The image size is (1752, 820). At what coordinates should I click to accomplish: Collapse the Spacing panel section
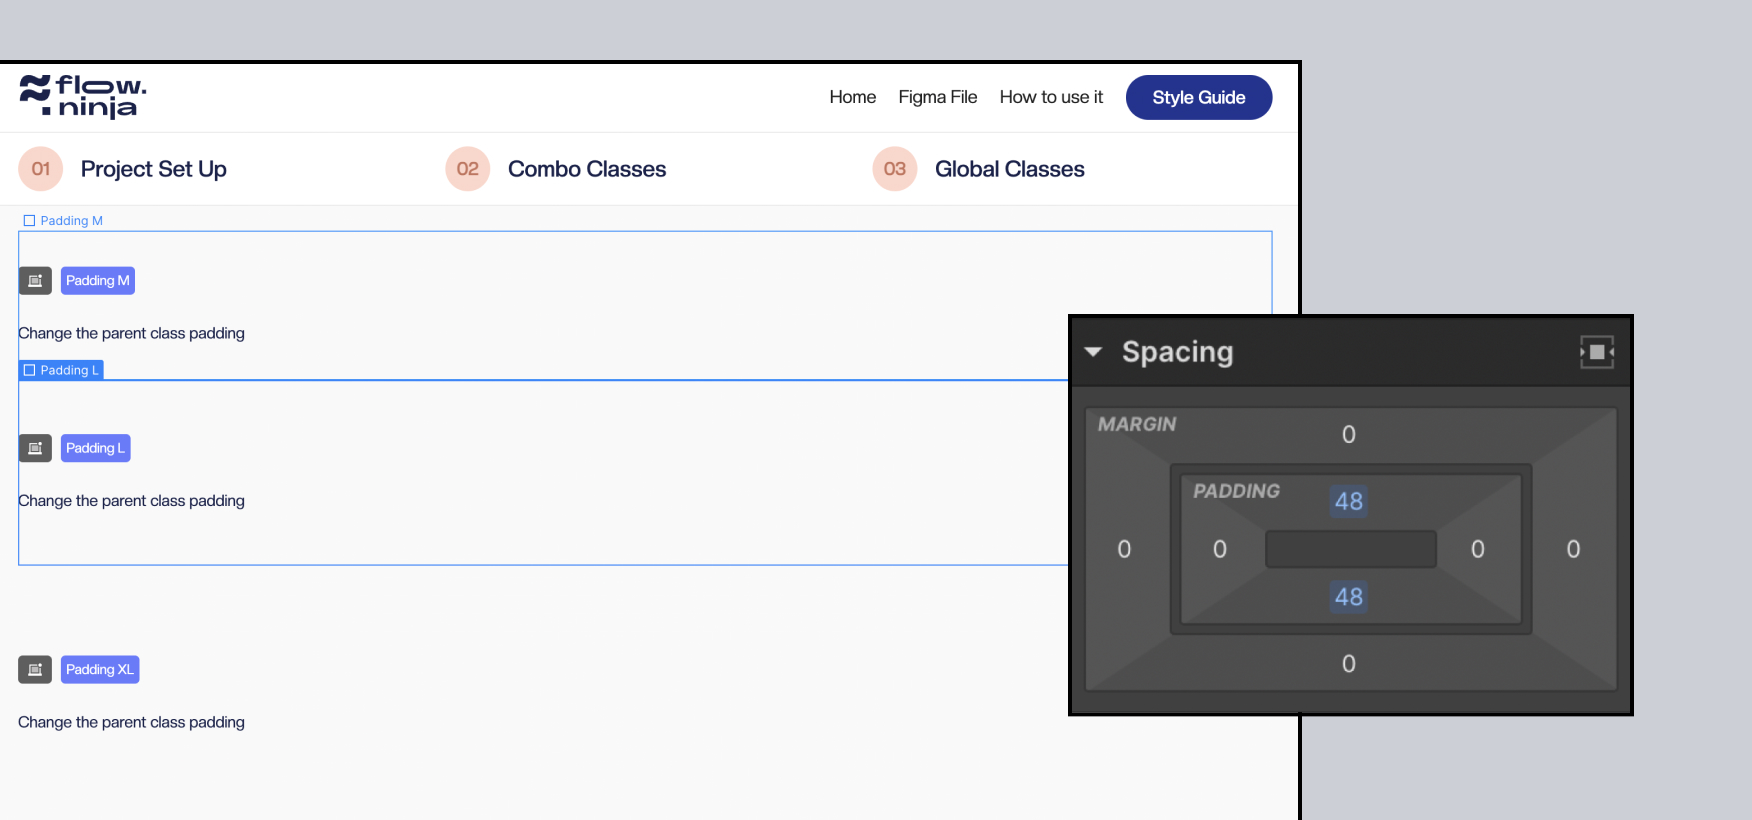click(1093, 352)
